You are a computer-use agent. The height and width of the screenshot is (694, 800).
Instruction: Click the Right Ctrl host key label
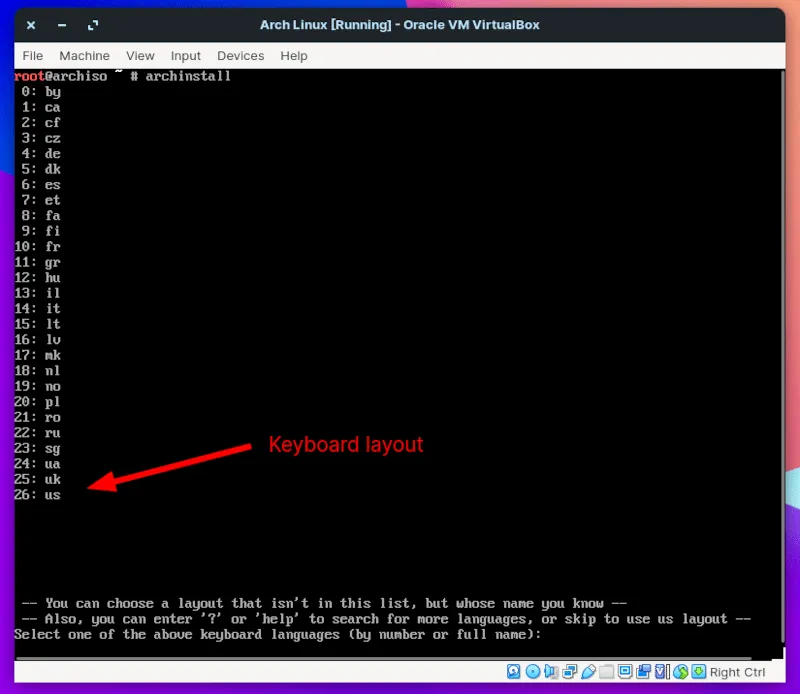tap(738, 672)
